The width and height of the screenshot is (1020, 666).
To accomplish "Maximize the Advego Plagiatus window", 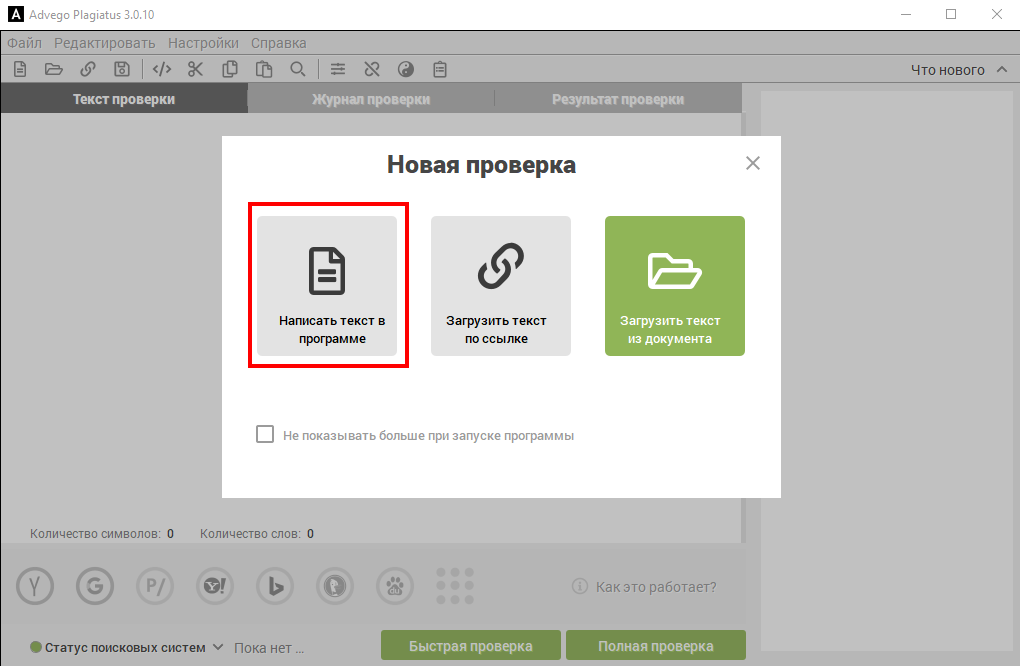I will click(951, 14).
